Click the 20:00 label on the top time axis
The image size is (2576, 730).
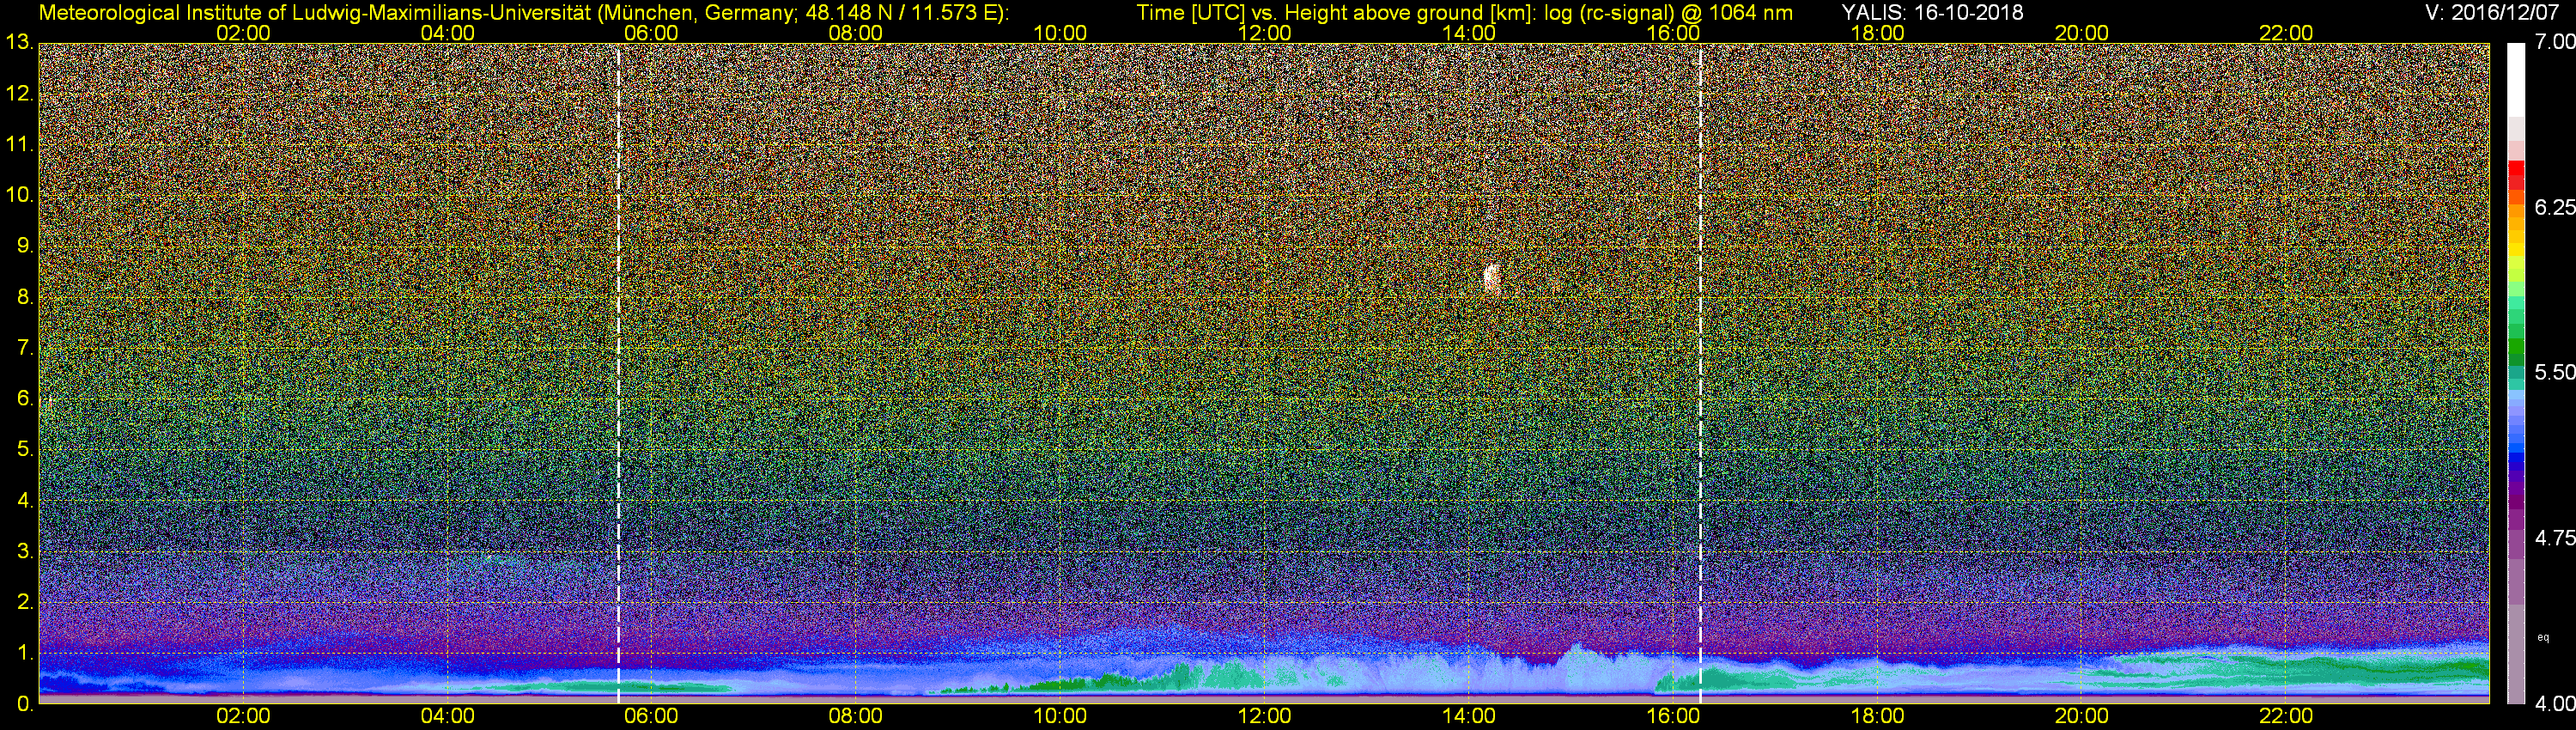click(2082, 33)
